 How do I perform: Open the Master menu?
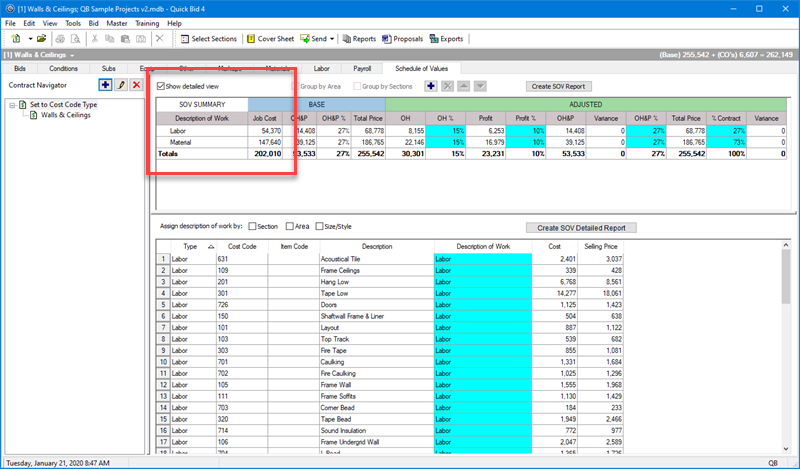coord(117,23)
